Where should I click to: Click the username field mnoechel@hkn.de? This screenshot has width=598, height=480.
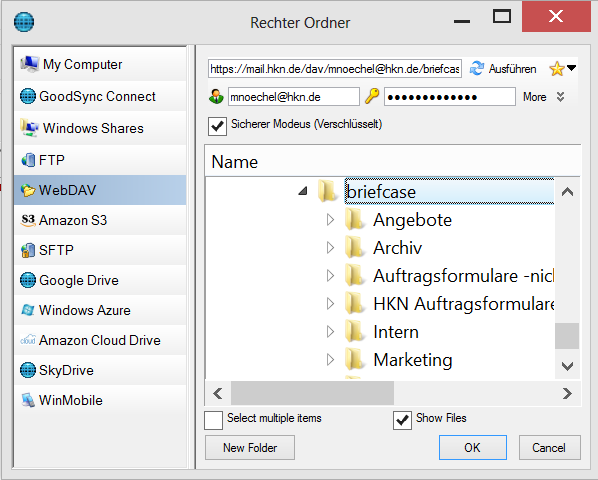[x=293, y=96]
